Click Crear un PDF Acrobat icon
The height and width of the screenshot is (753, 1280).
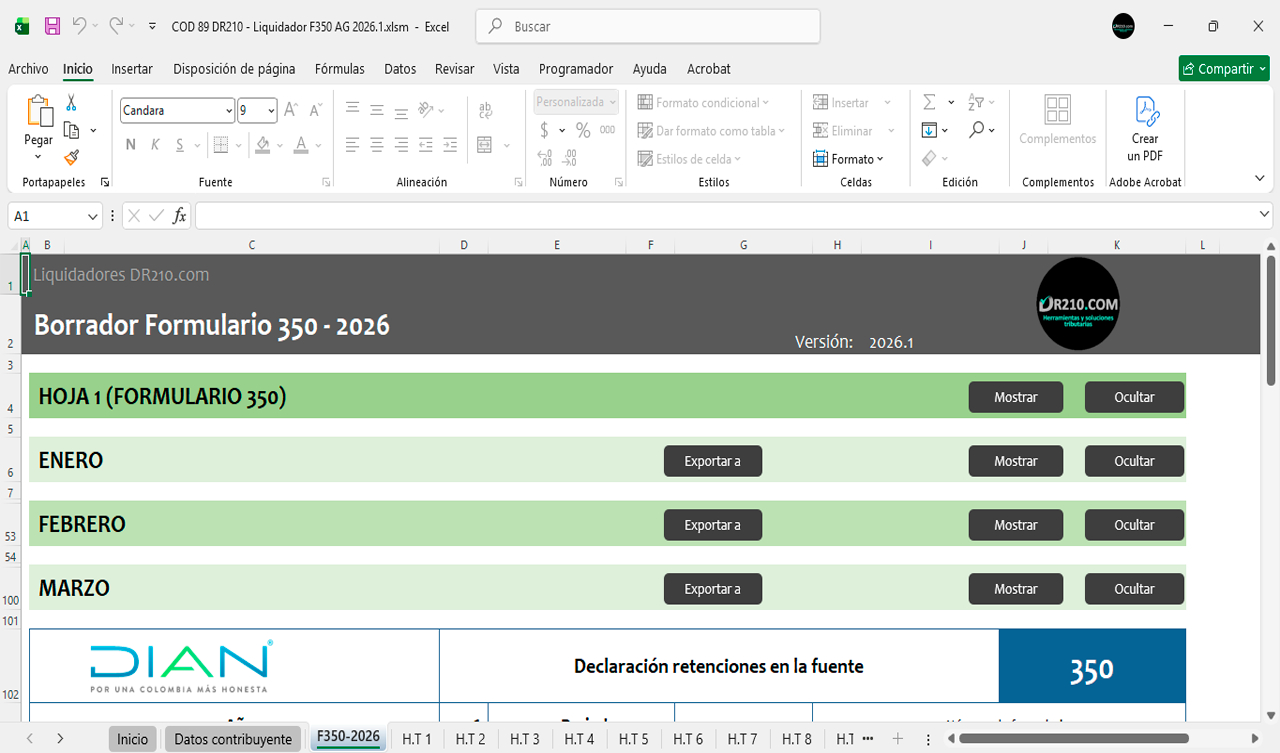tap(1145, 129)
